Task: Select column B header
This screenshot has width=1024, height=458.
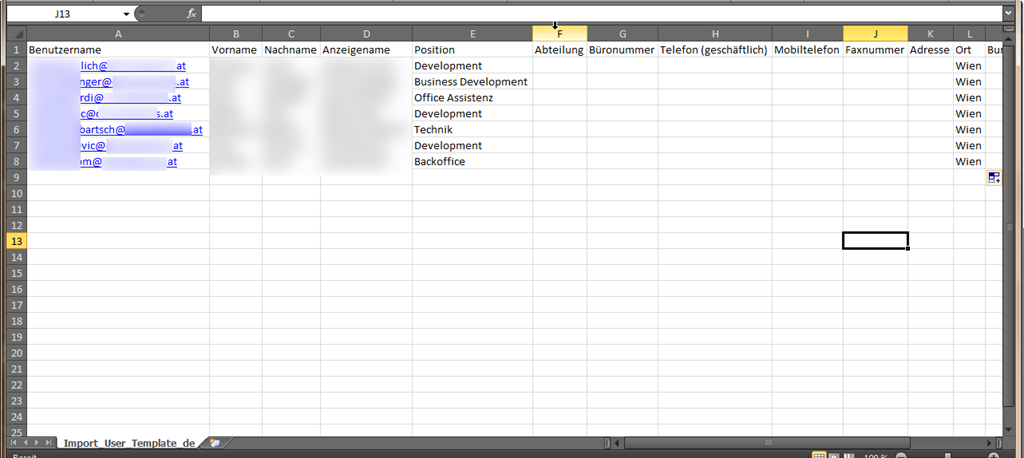Action: pos(236,33)
